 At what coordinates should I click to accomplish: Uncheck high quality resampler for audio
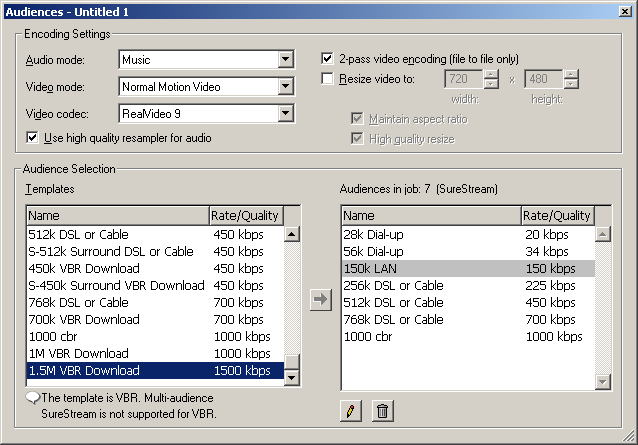[x=32, y=137]
